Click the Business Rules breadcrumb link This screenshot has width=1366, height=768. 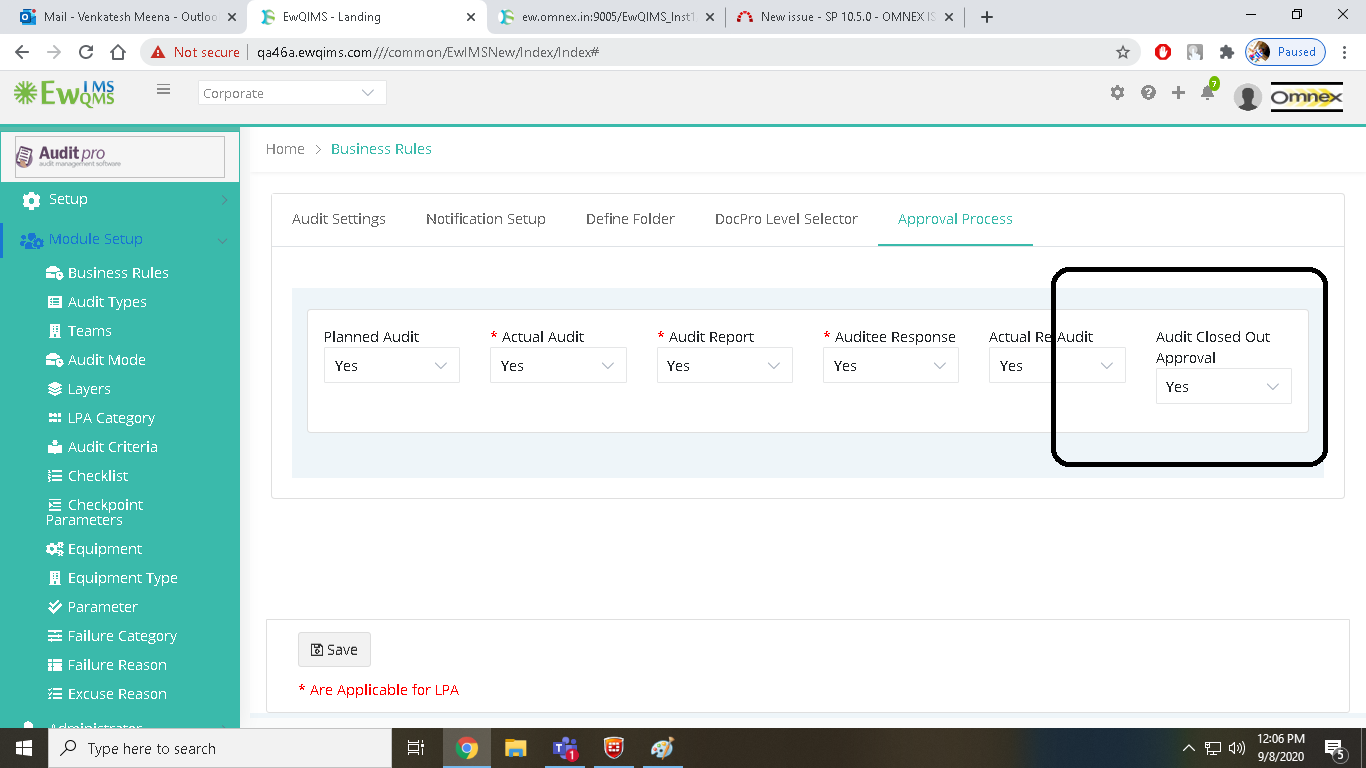[381, 149]
